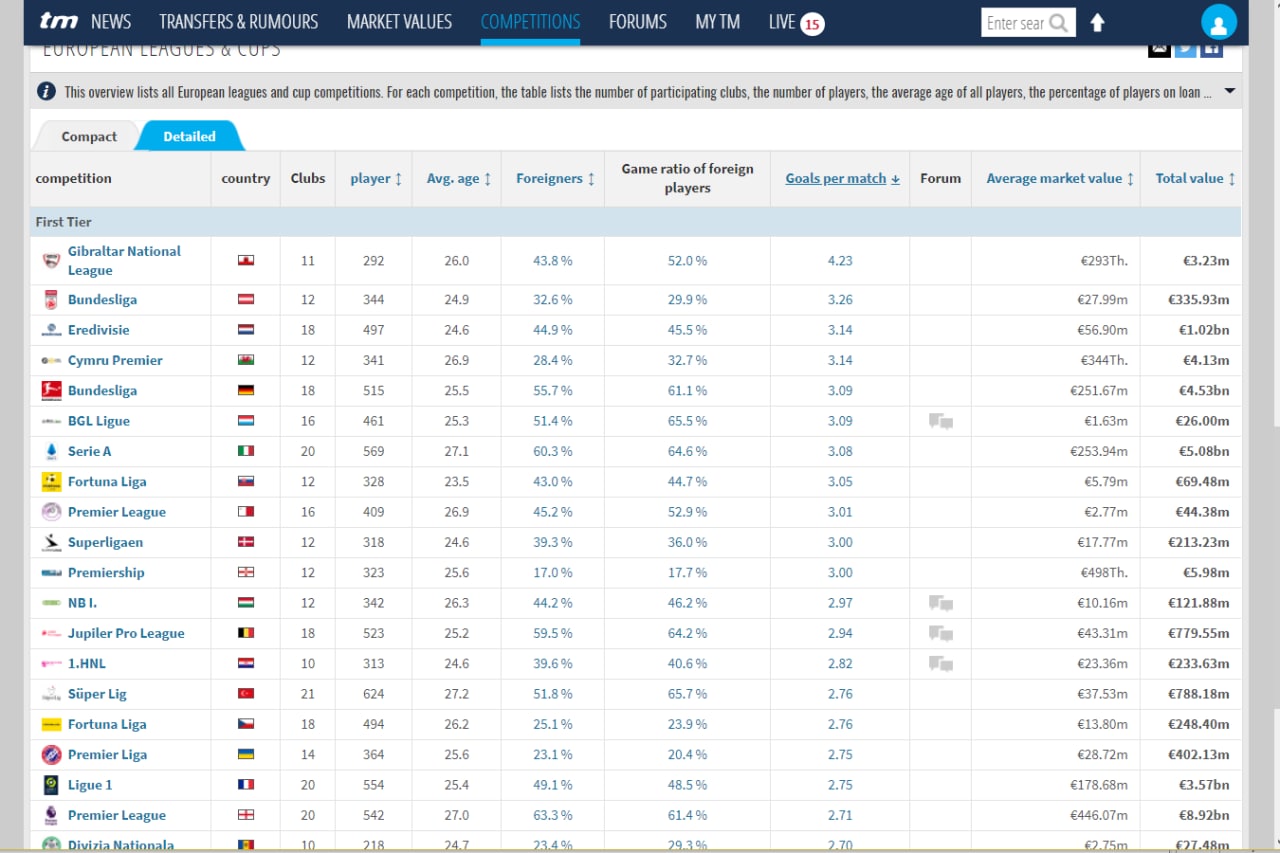Click goals per match value 4.23
This screenshot has height=853, width=1280.
[x=840, y=260]
